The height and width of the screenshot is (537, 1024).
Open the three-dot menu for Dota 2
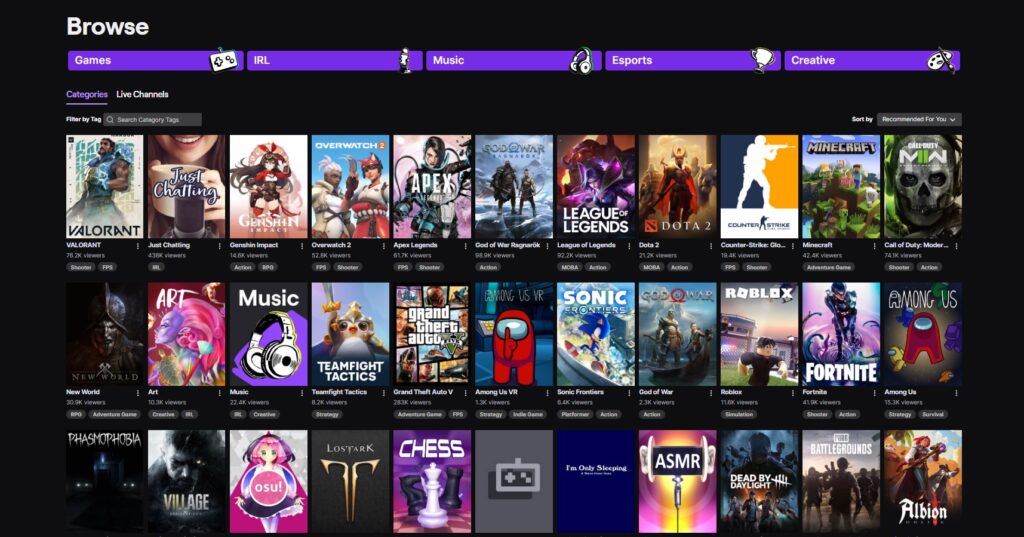[x=711, y=246]
